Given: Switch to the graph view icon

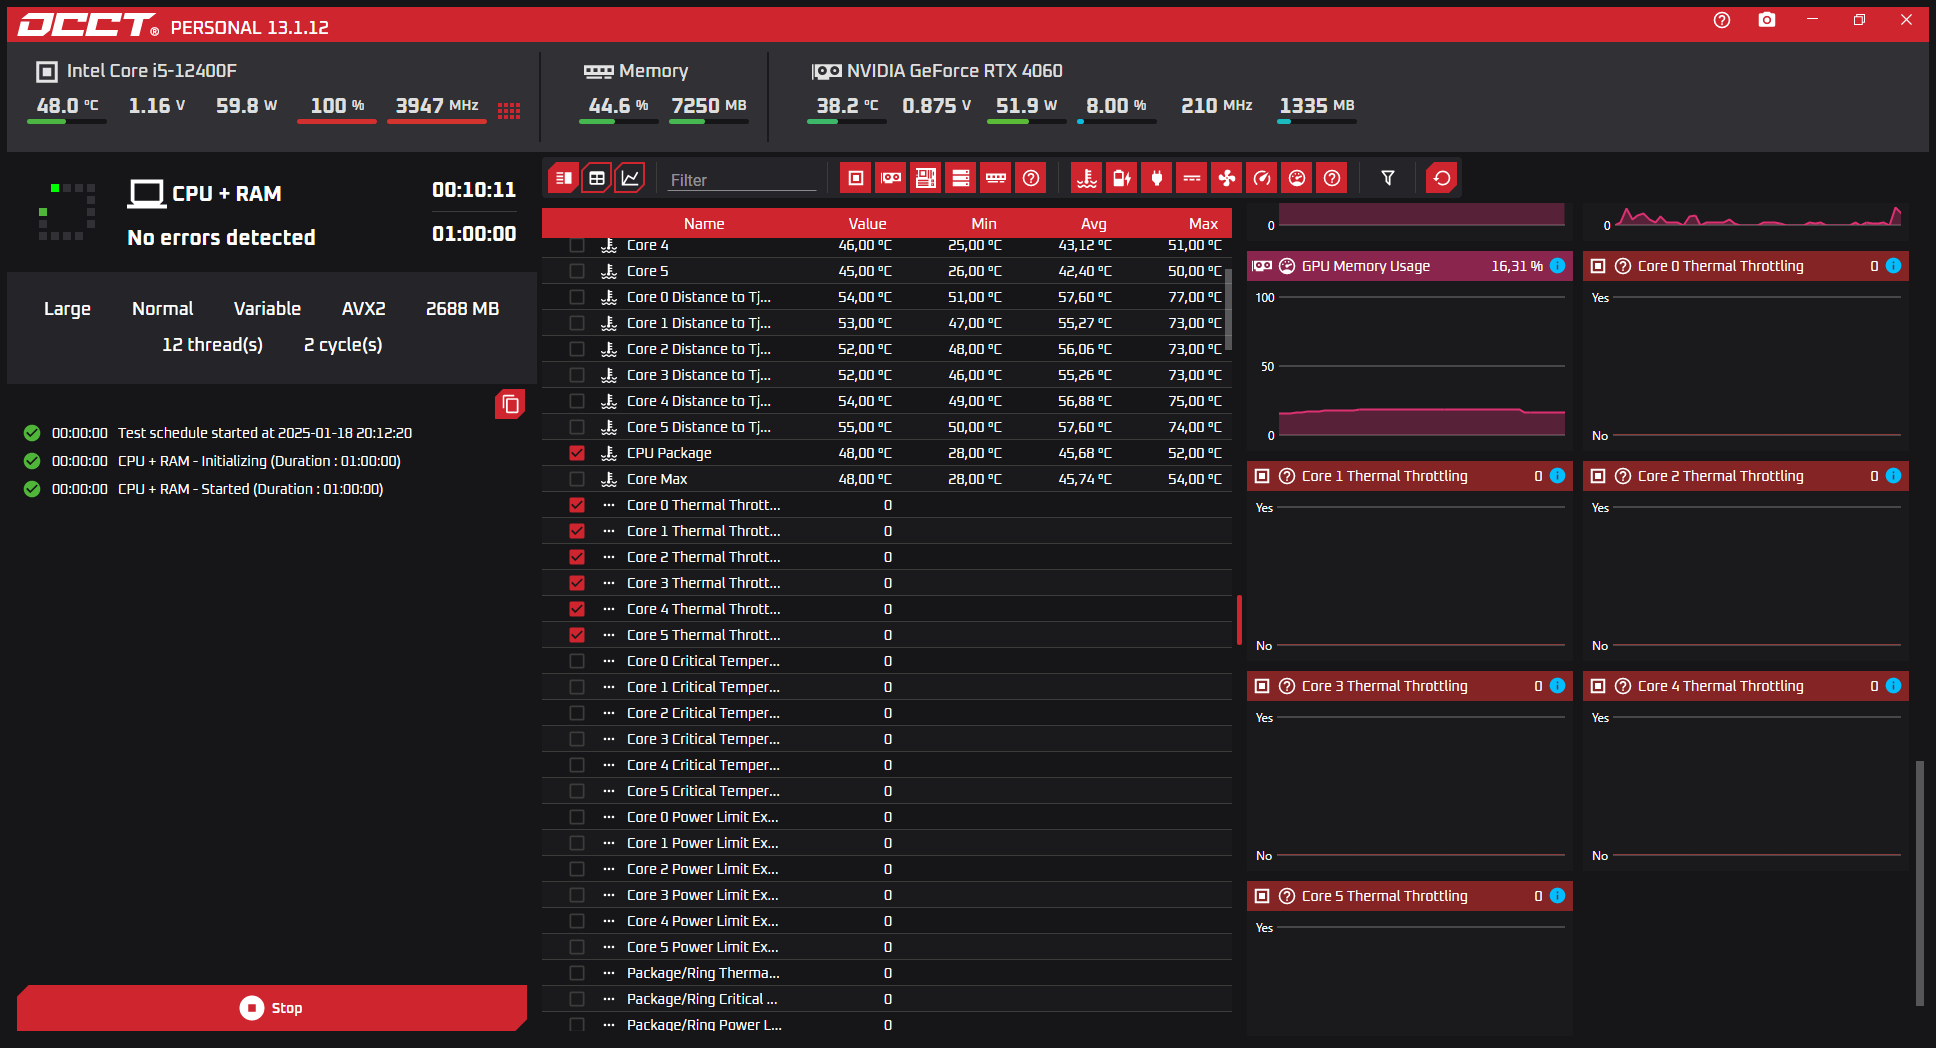Looking at the screenshot, I should pyautogui.click(x=630, y=178).
